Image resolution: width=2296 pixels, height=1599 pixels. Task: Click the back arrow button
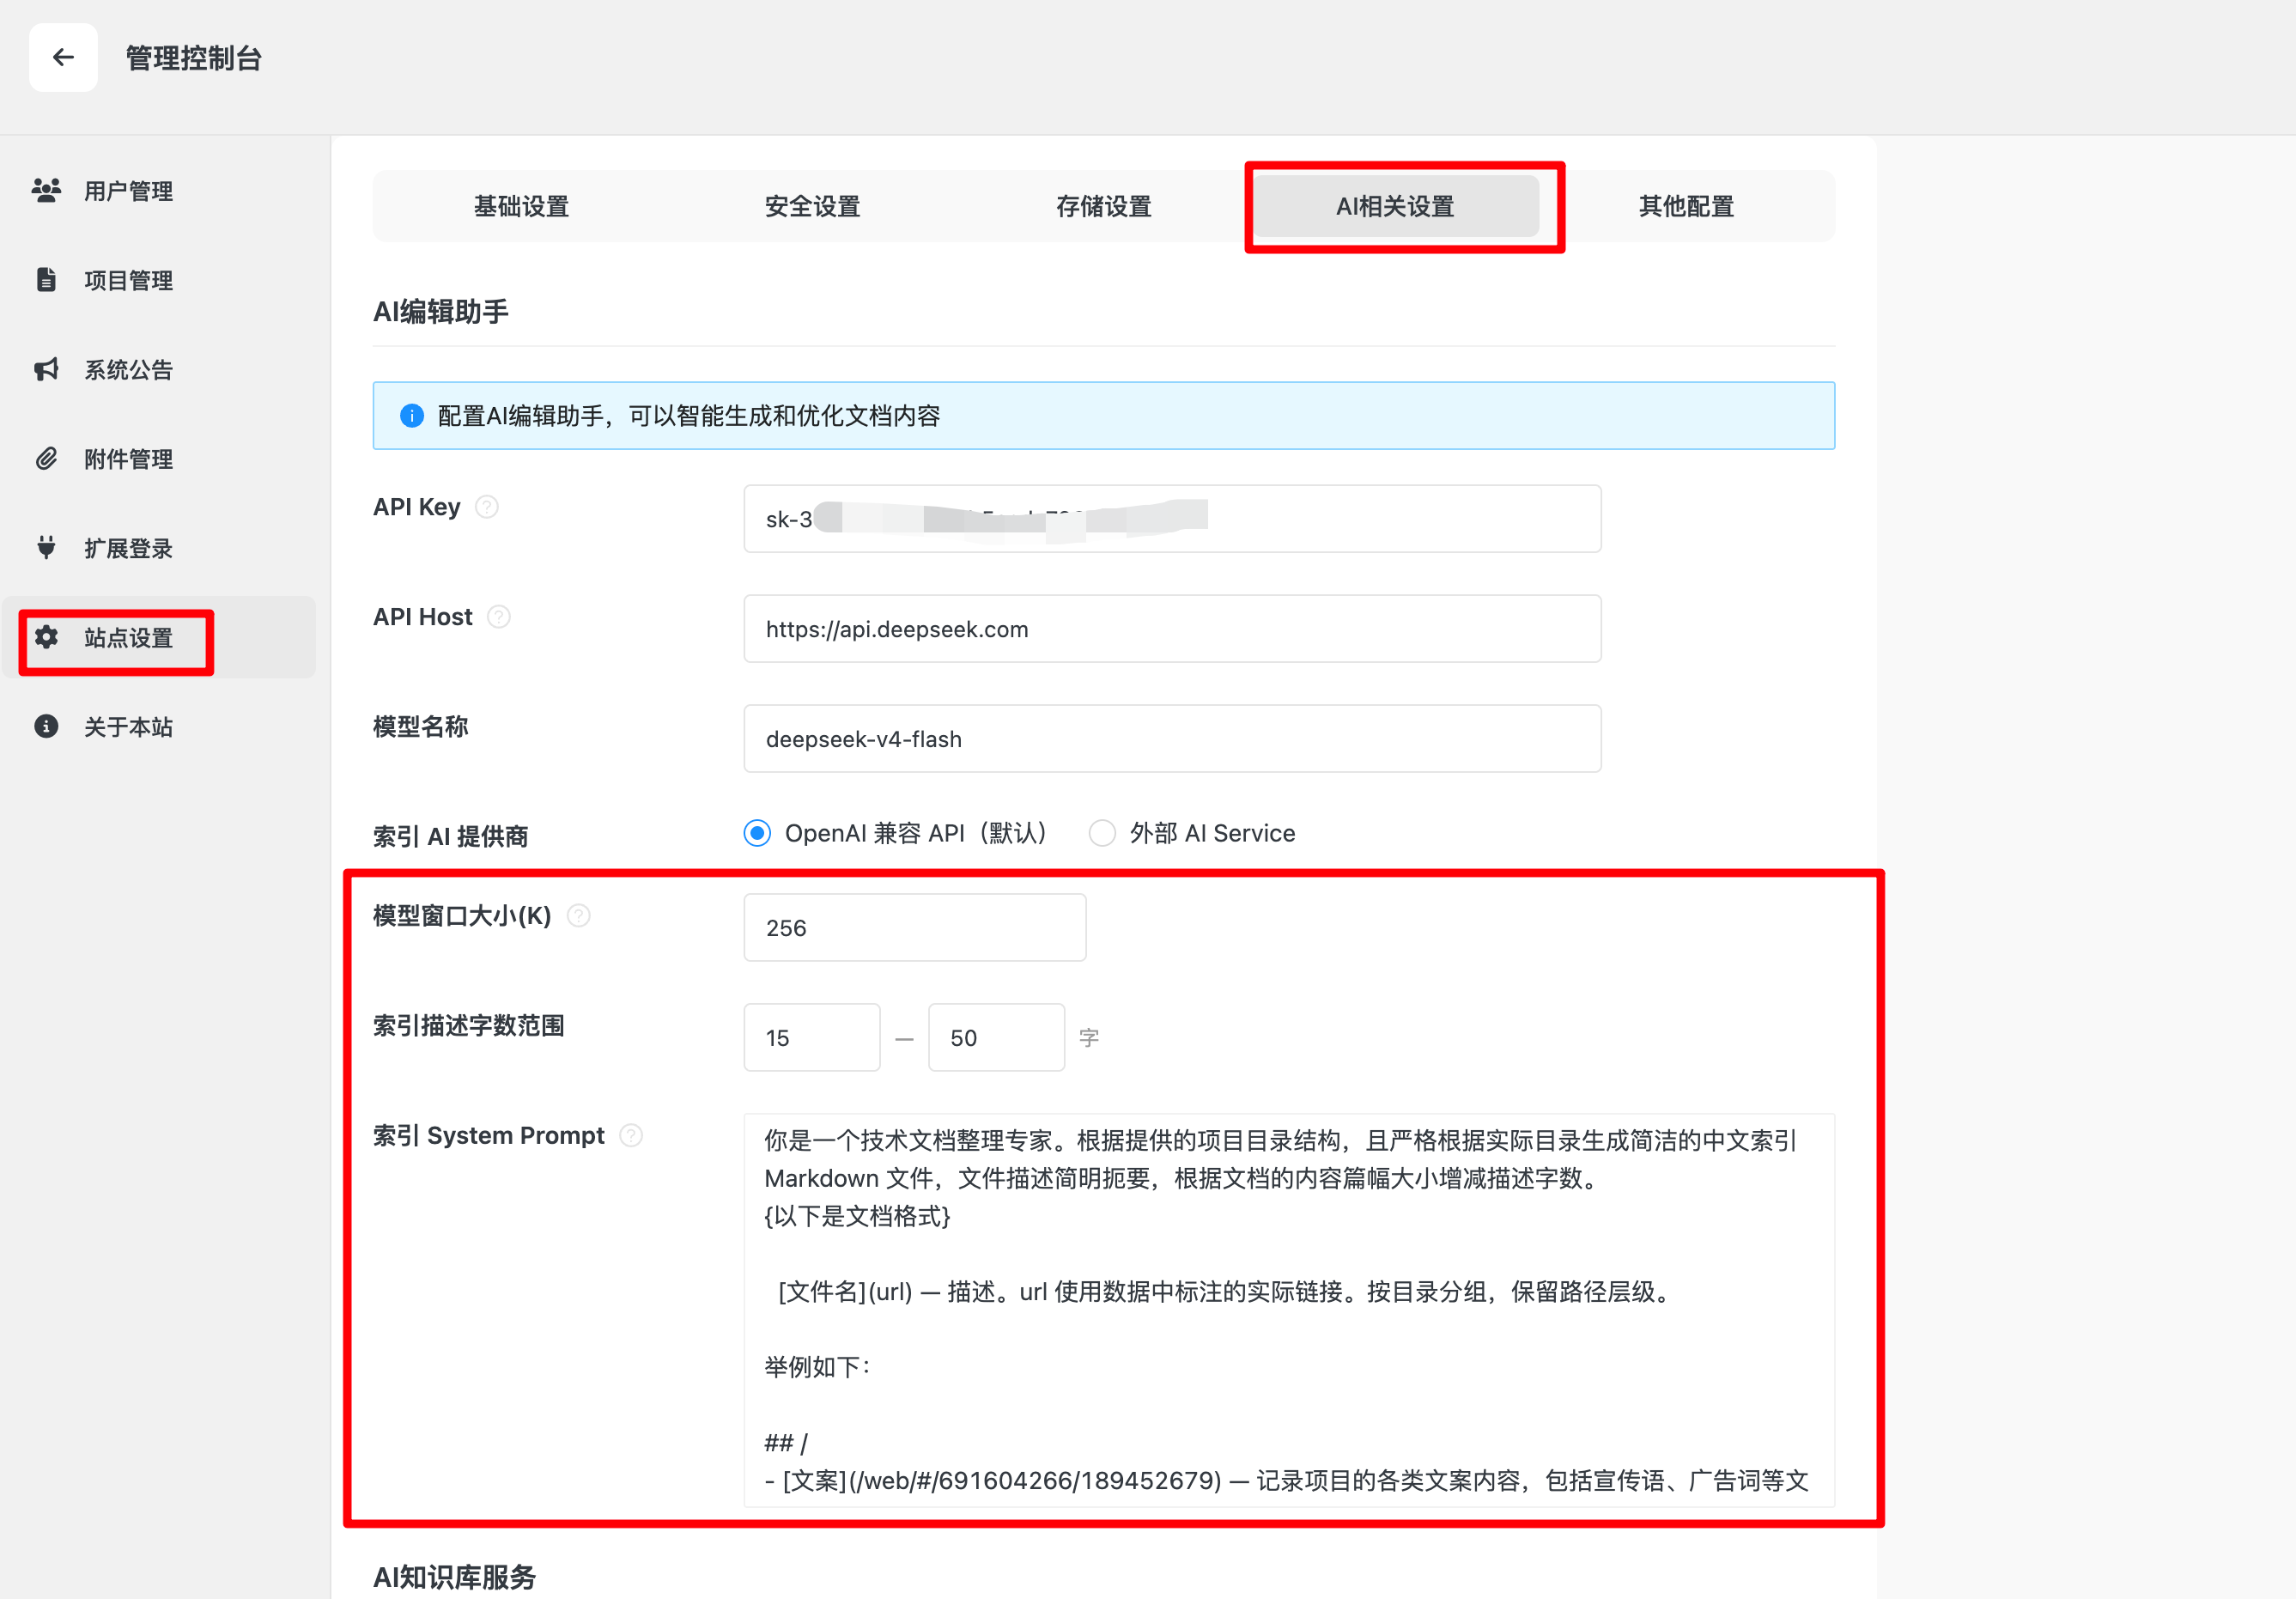(x=63, y=58)
